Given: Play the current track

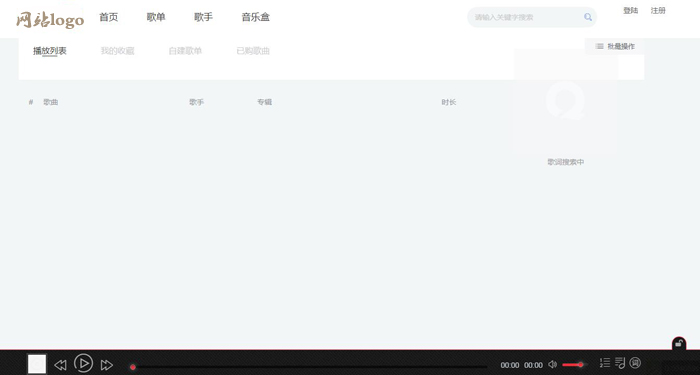Looking at the screenshot, I should point(83,363).
